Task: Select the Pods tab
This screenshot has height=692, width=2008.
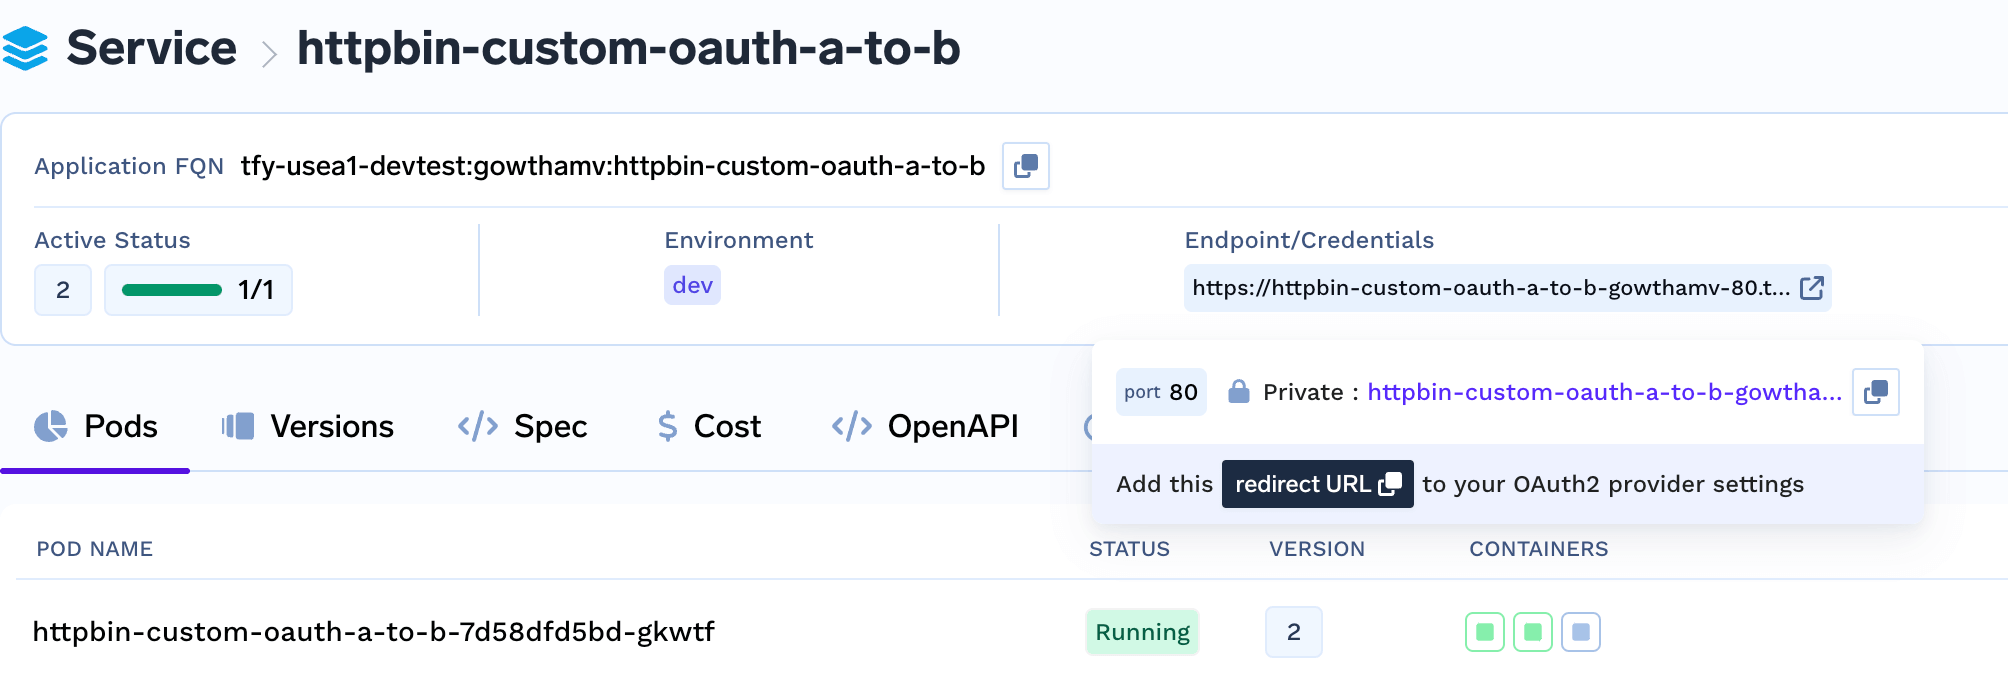Action: click(95, 427)
